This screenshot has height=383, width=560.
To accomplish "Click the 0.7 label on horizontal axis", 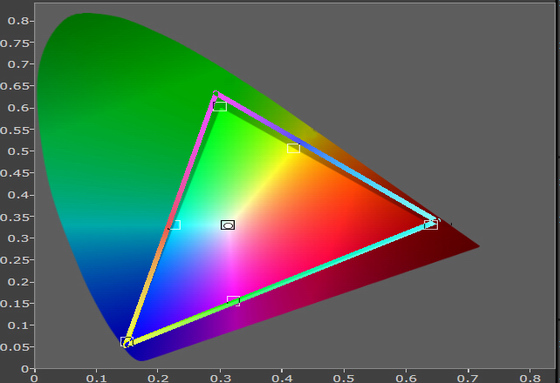I will pos(468,378).
